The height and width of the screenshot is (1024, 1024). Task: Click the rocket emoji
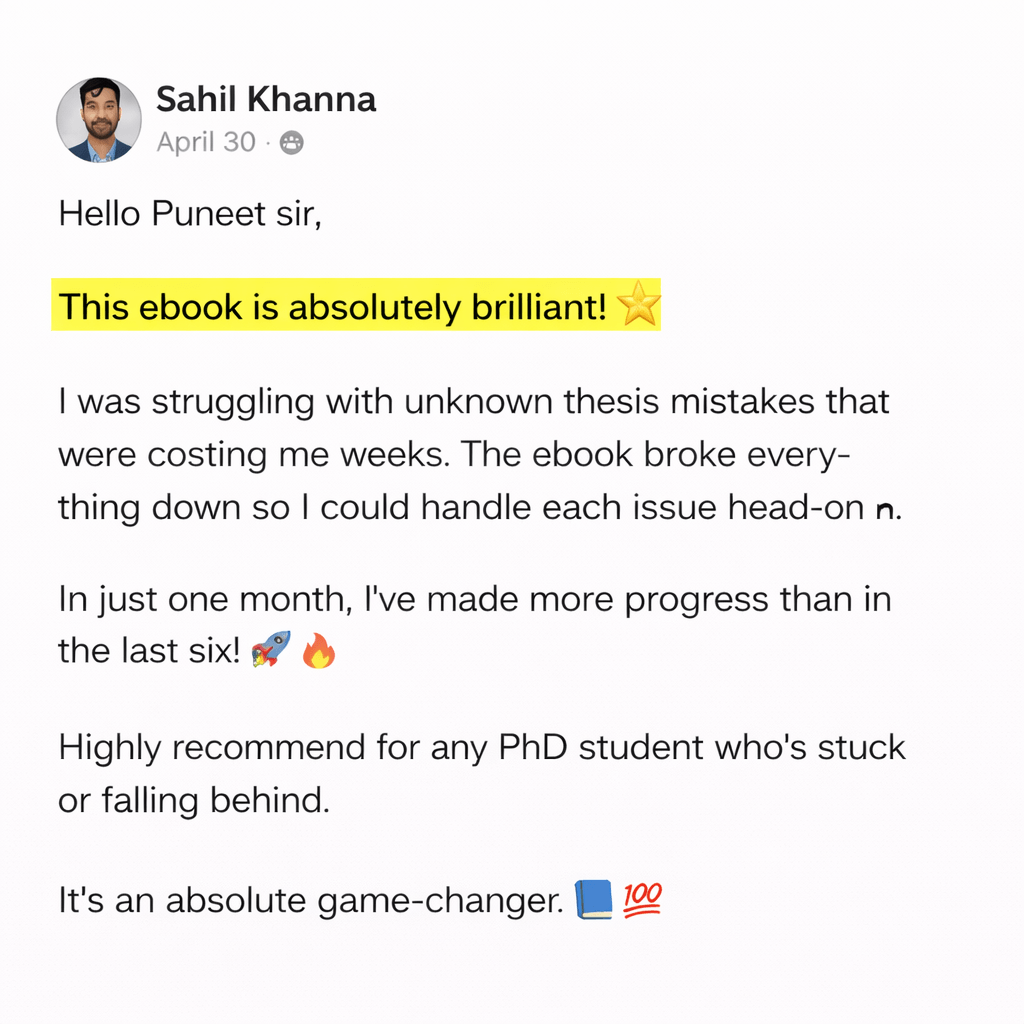(x=271, y=650)
